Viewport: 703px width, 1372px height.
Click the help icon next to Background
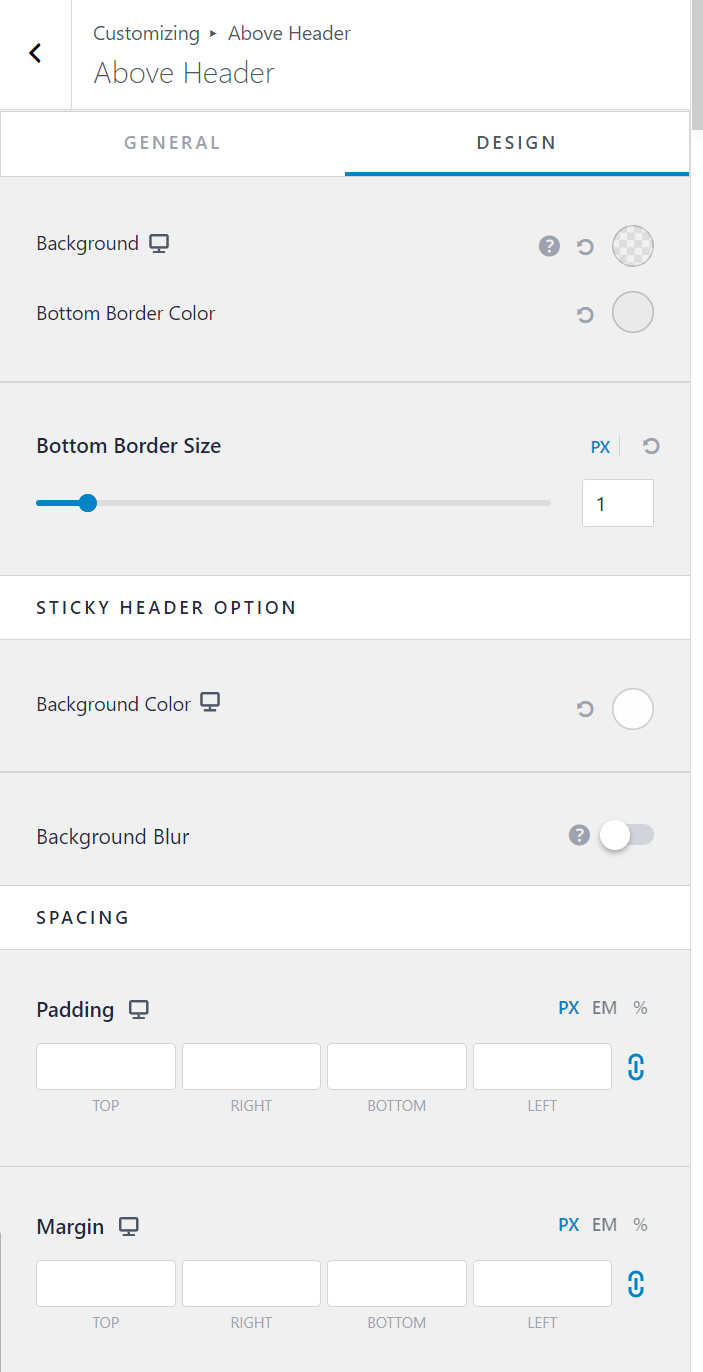549,246
